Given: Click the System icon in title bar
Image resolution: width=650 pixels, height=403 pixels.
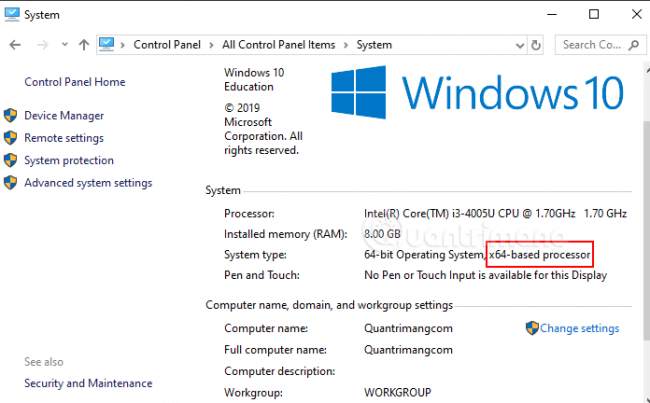Looking at the screenshot, I should pos(14,14).
